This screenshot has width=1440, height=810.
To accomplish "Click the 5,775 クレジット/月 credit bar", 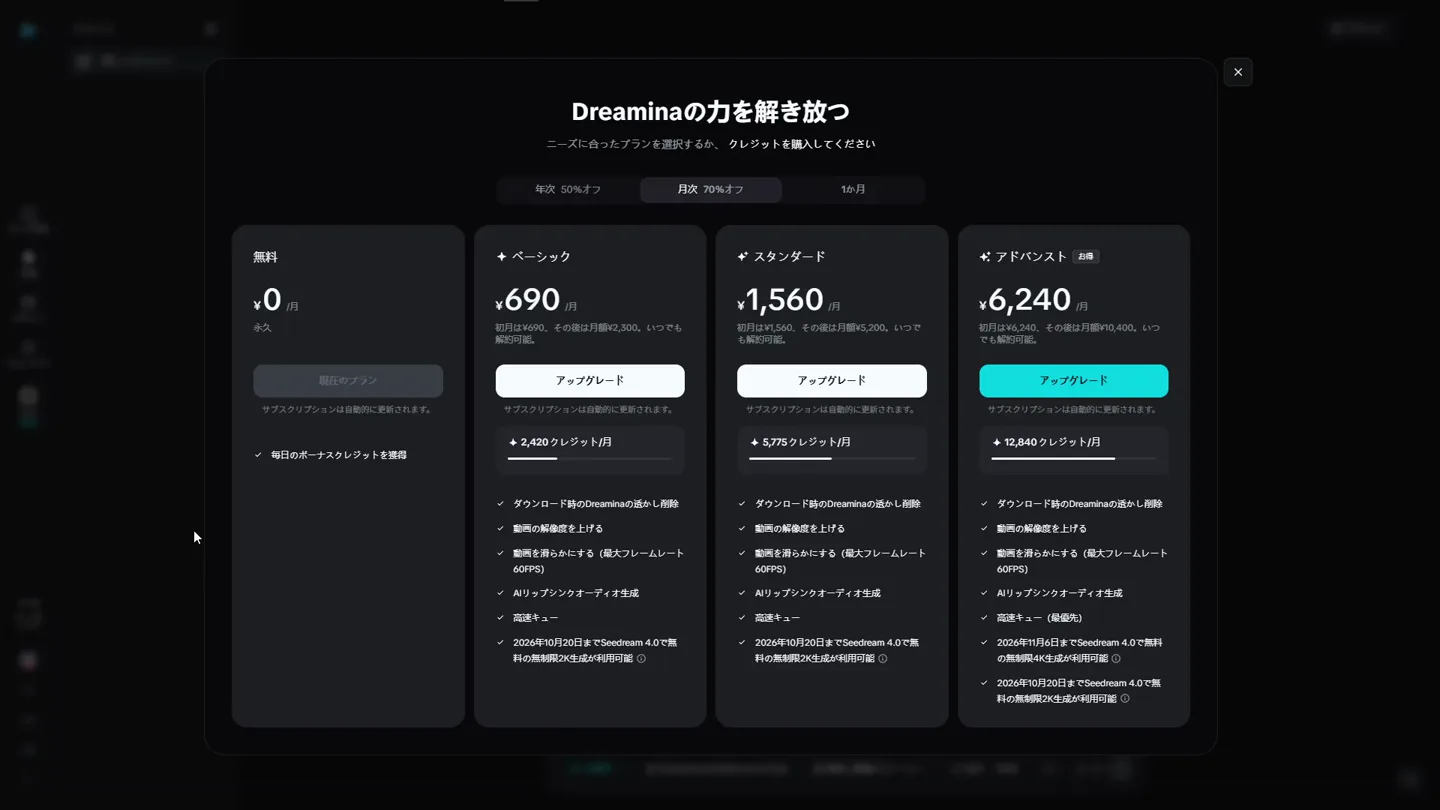I will point(832,449).
